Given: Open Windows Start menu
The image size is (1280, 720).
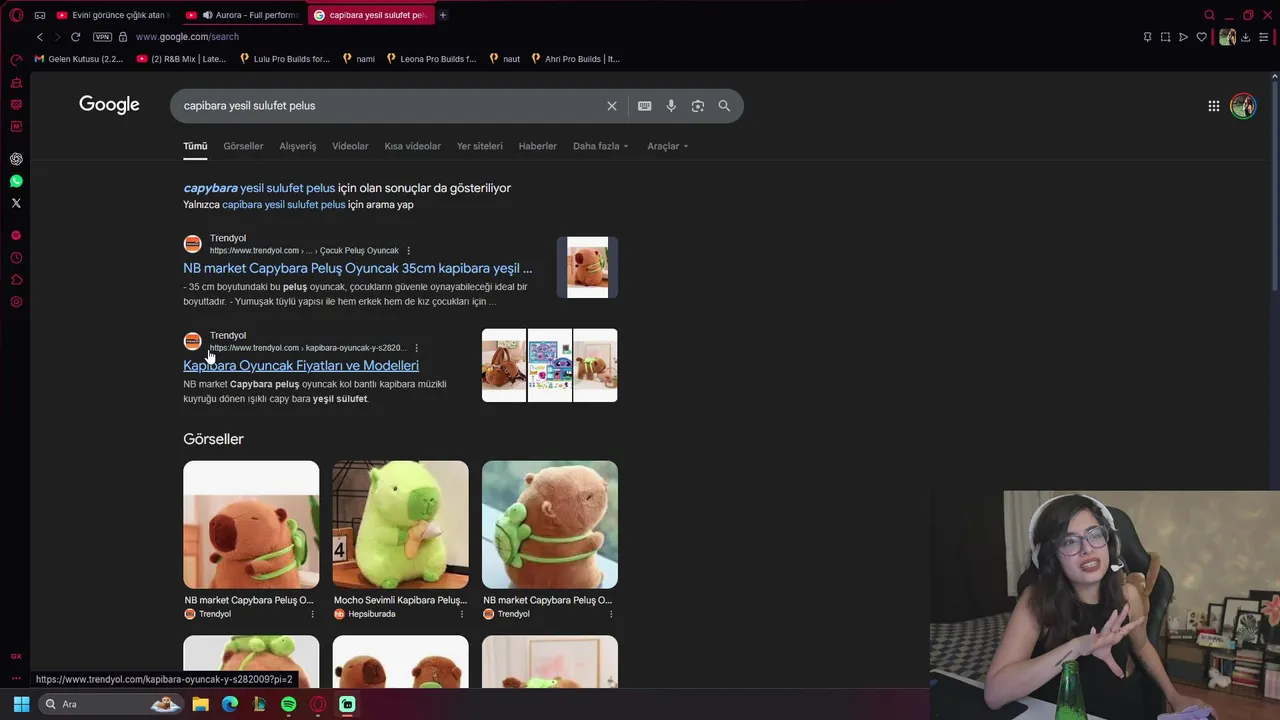Looking at the screenshot, I should pos(21,704).
